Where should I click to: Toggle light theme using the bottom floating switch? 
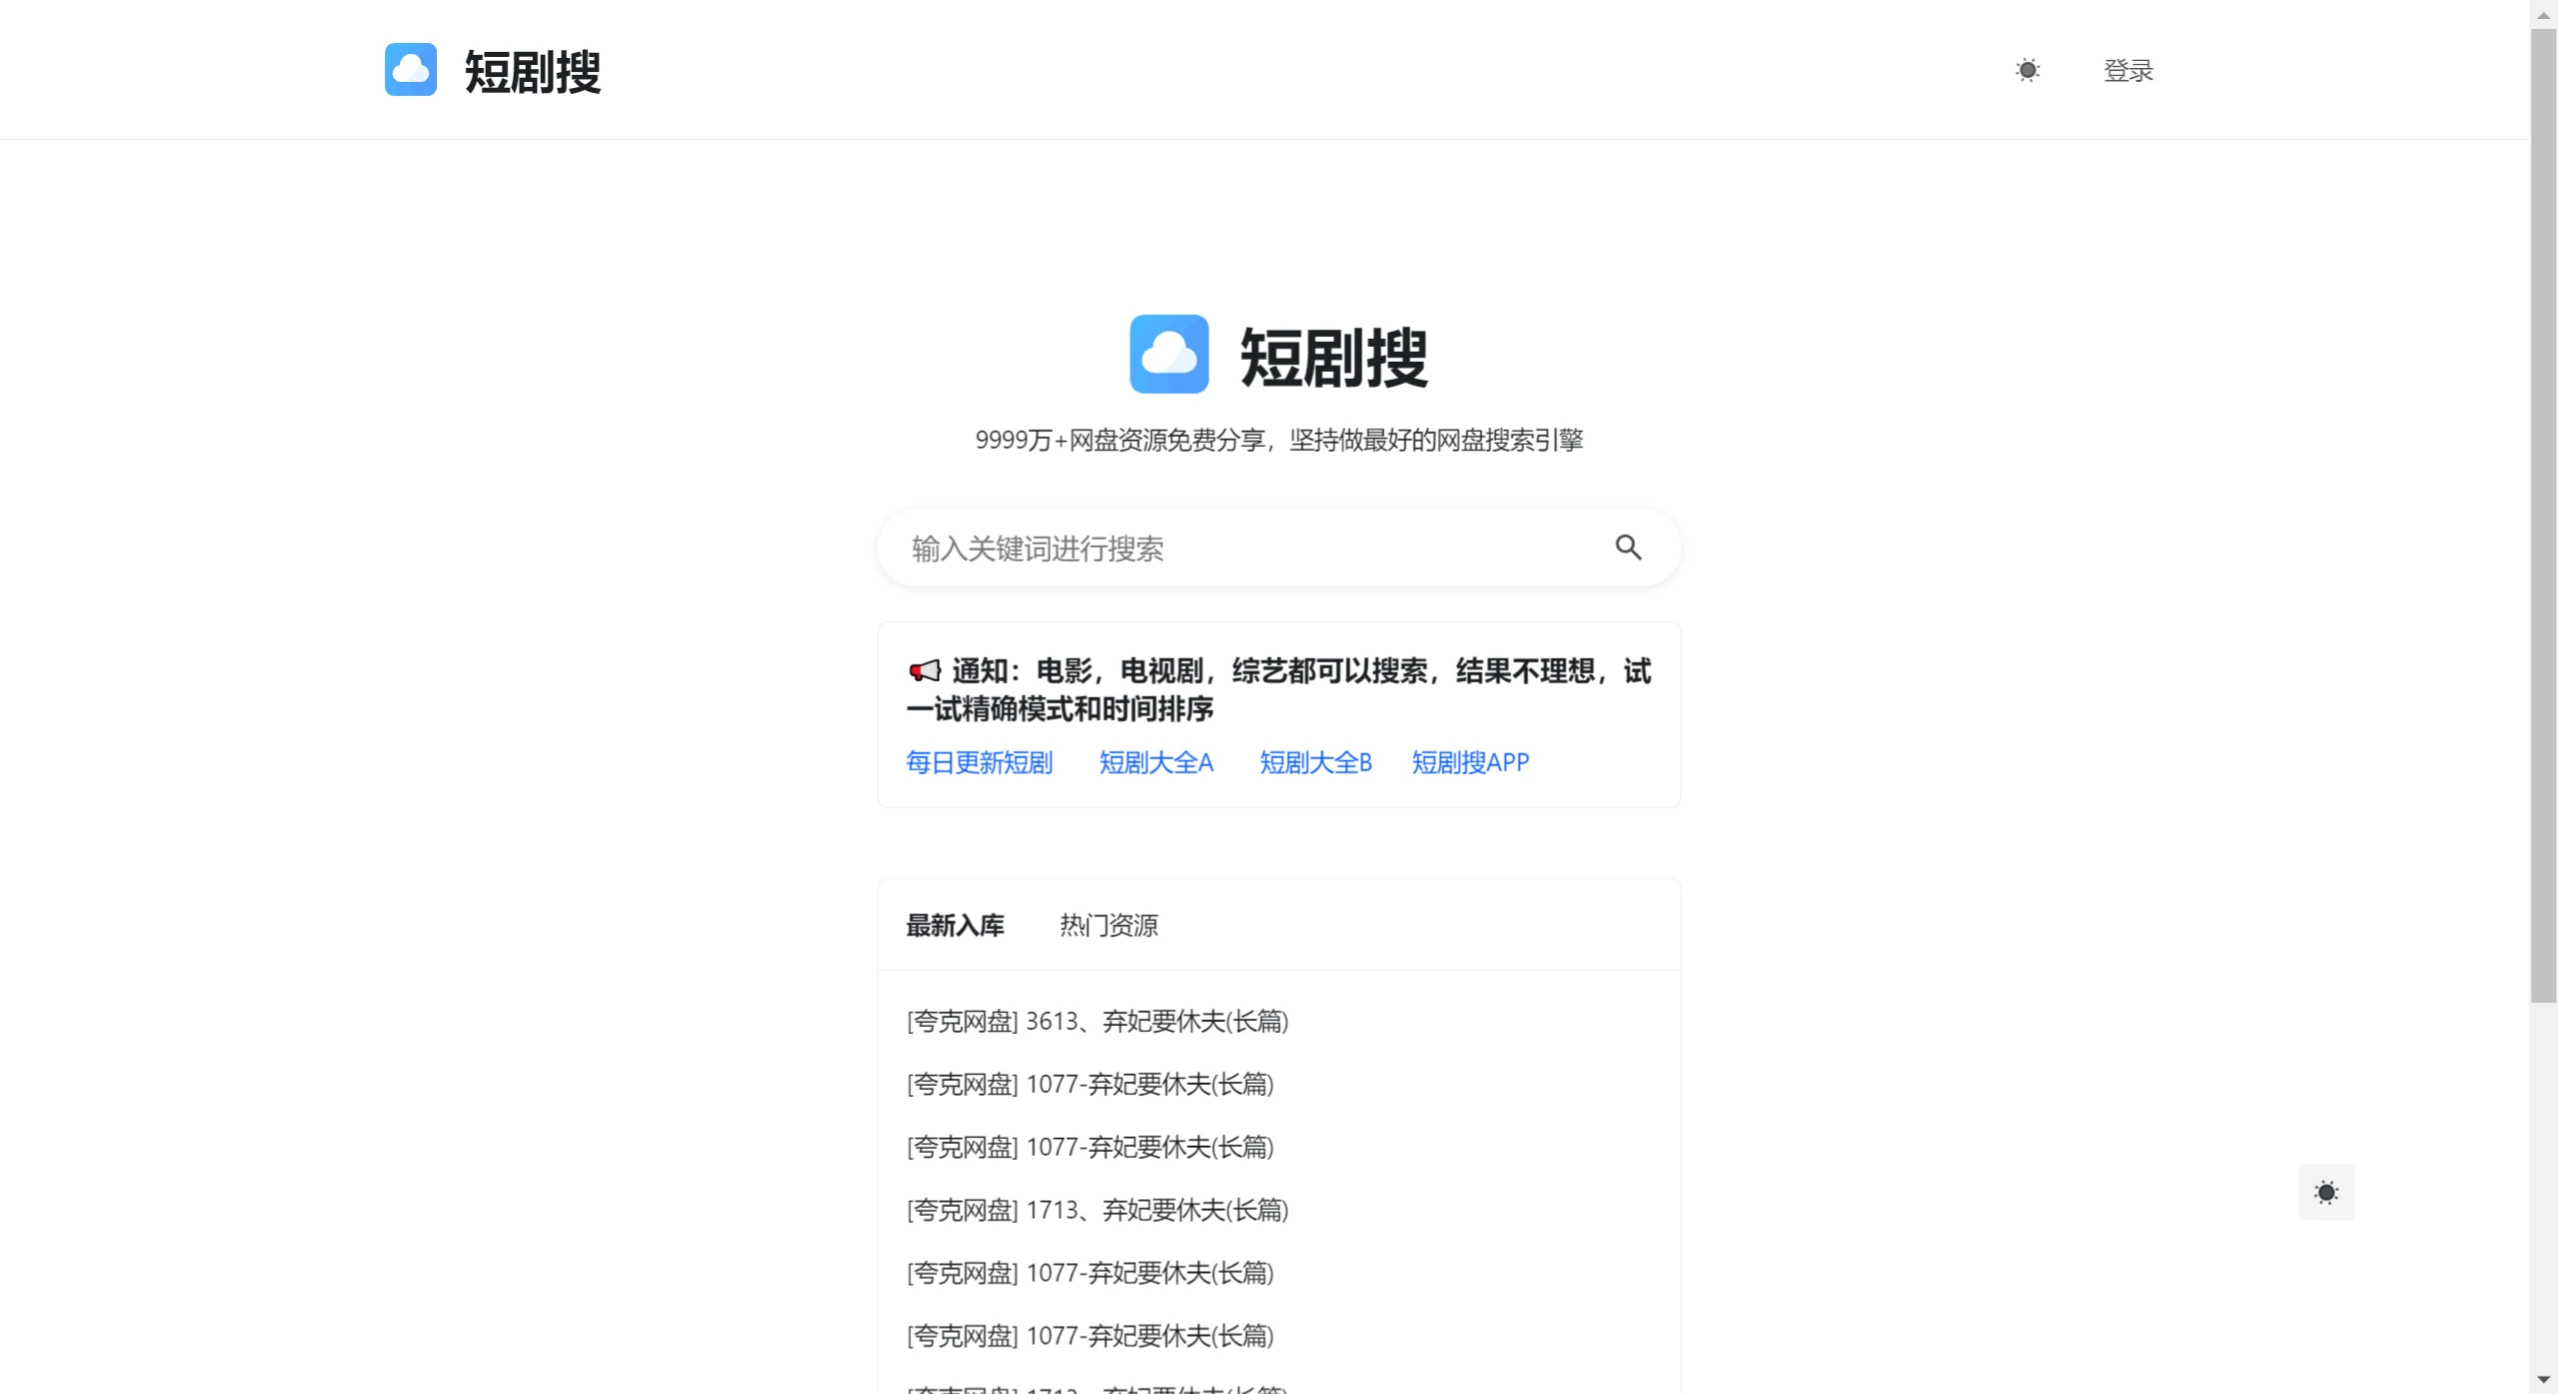click(2326, 1192)
